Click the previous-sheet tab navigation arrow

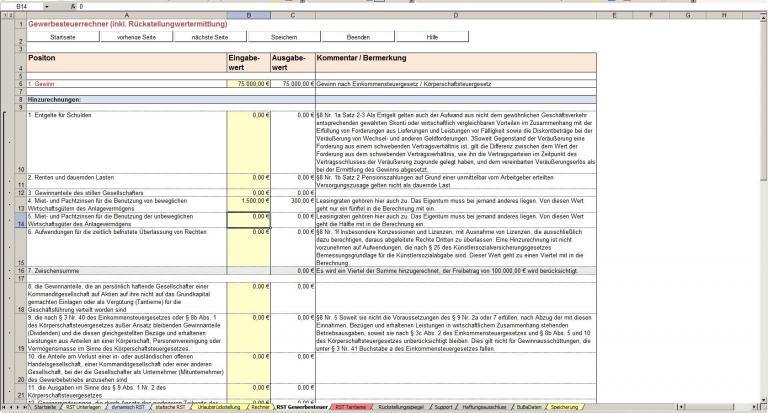pos(11,407)
